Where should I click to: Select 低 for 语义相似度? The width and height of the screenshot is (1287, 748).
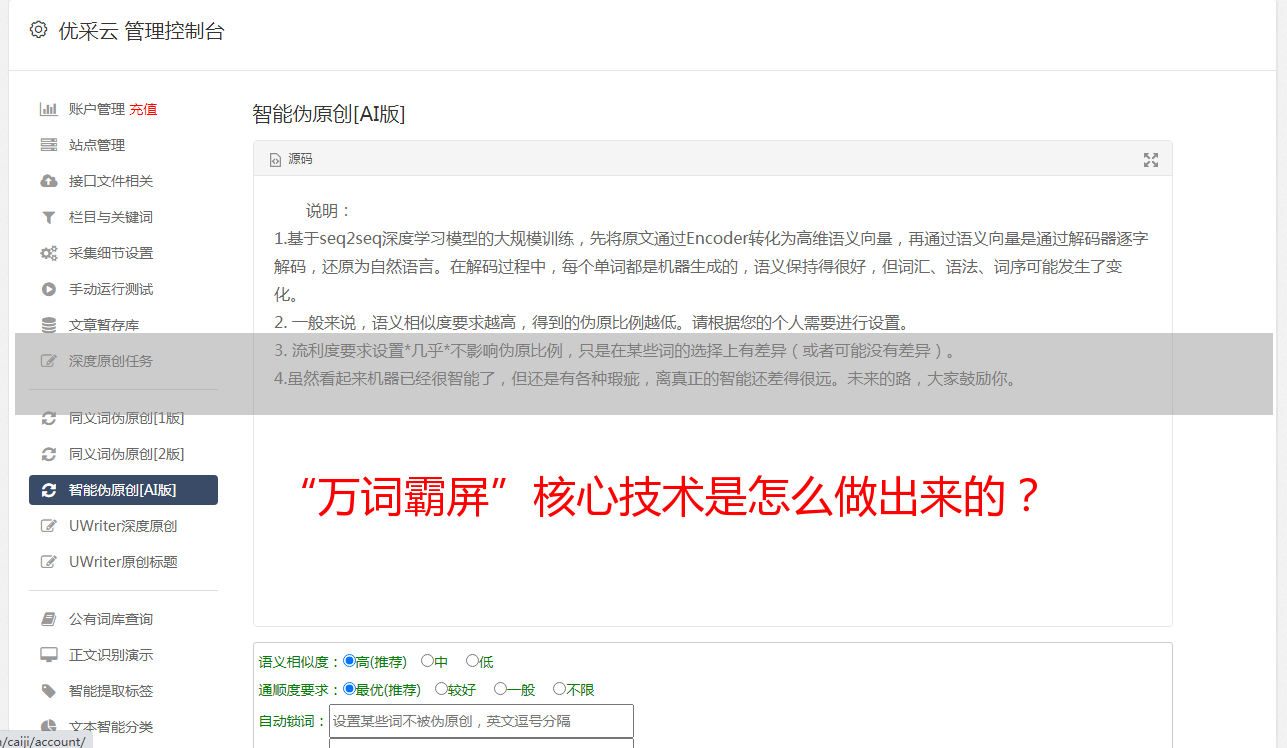pos(472,661)
